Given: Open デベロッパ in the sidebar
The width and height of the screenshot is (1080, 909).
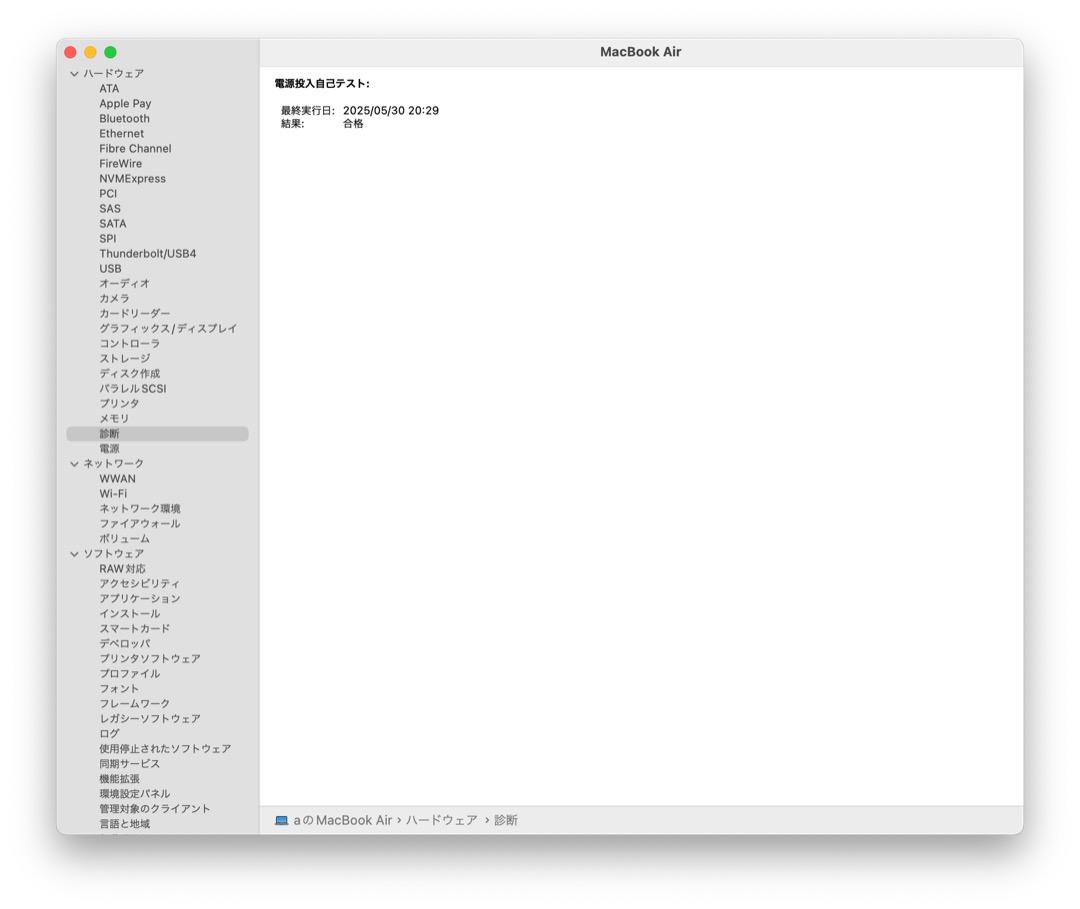Looking at the screenshot, I should [125, 644].
